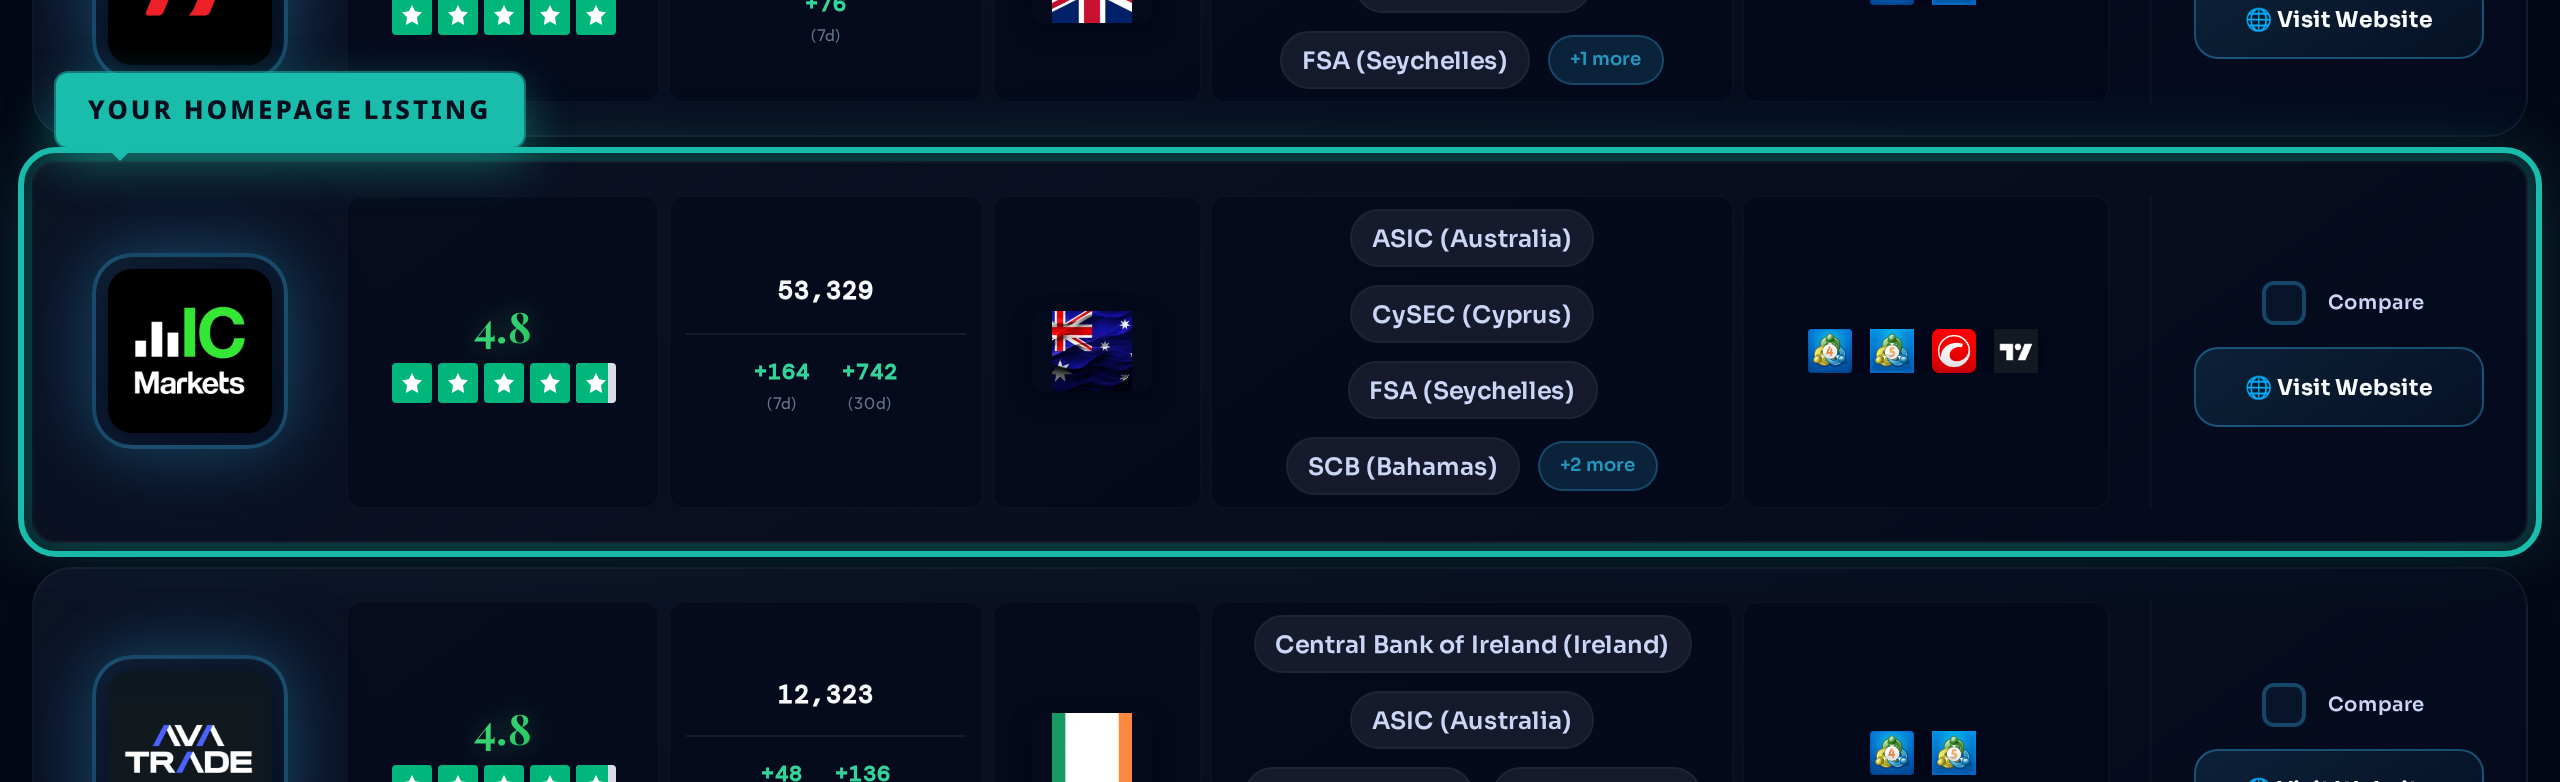The height and width of the screenshot is (782, 2560).
Task: Click AvaTrade's MetaTrader 5 platform icon
Action: 1953,753
